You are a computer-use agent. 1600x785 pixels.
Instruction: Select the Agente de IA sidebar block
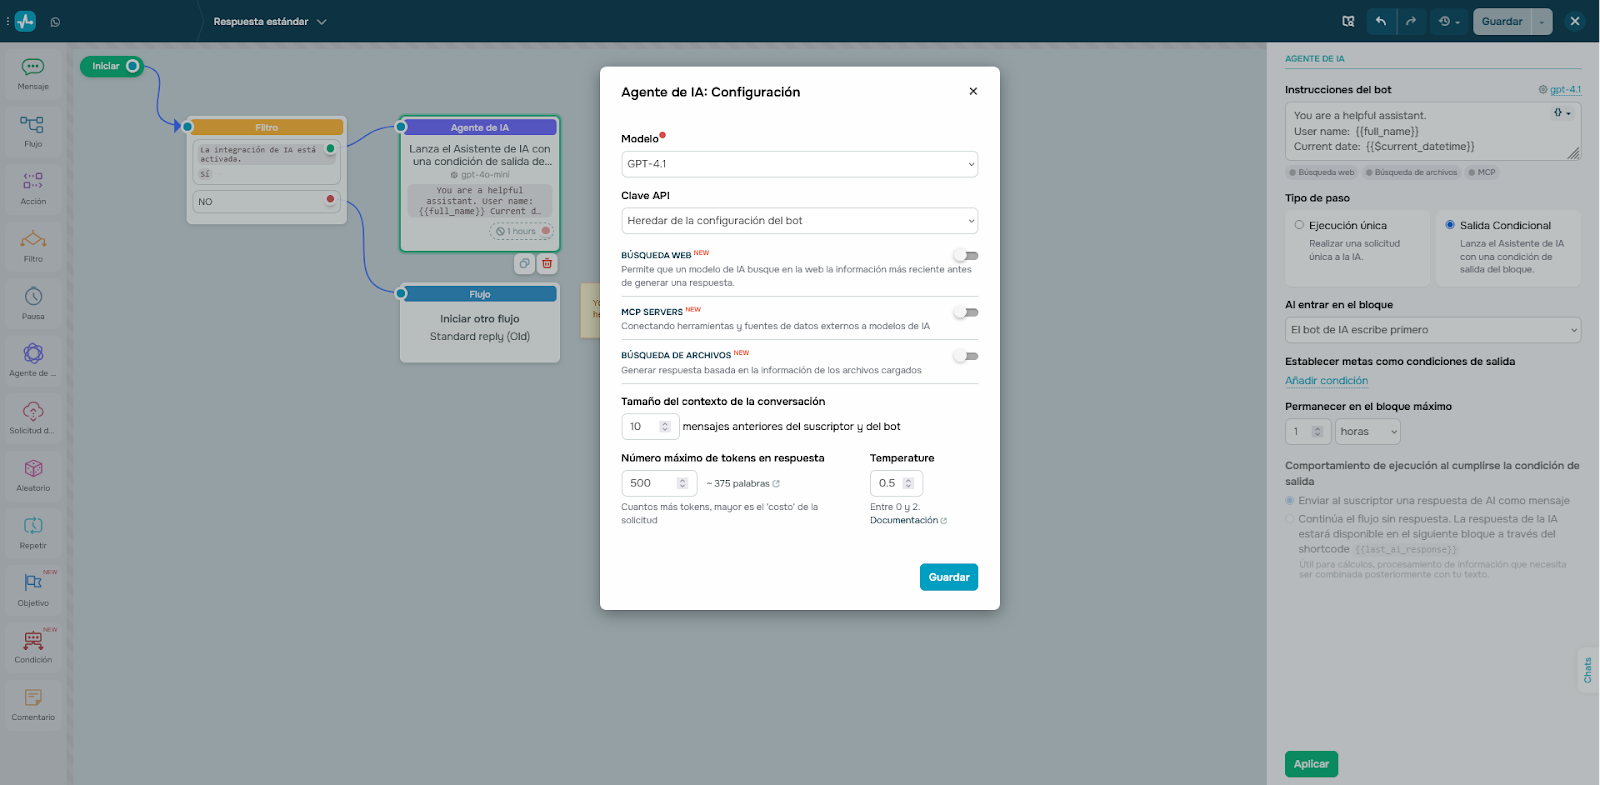33,360
